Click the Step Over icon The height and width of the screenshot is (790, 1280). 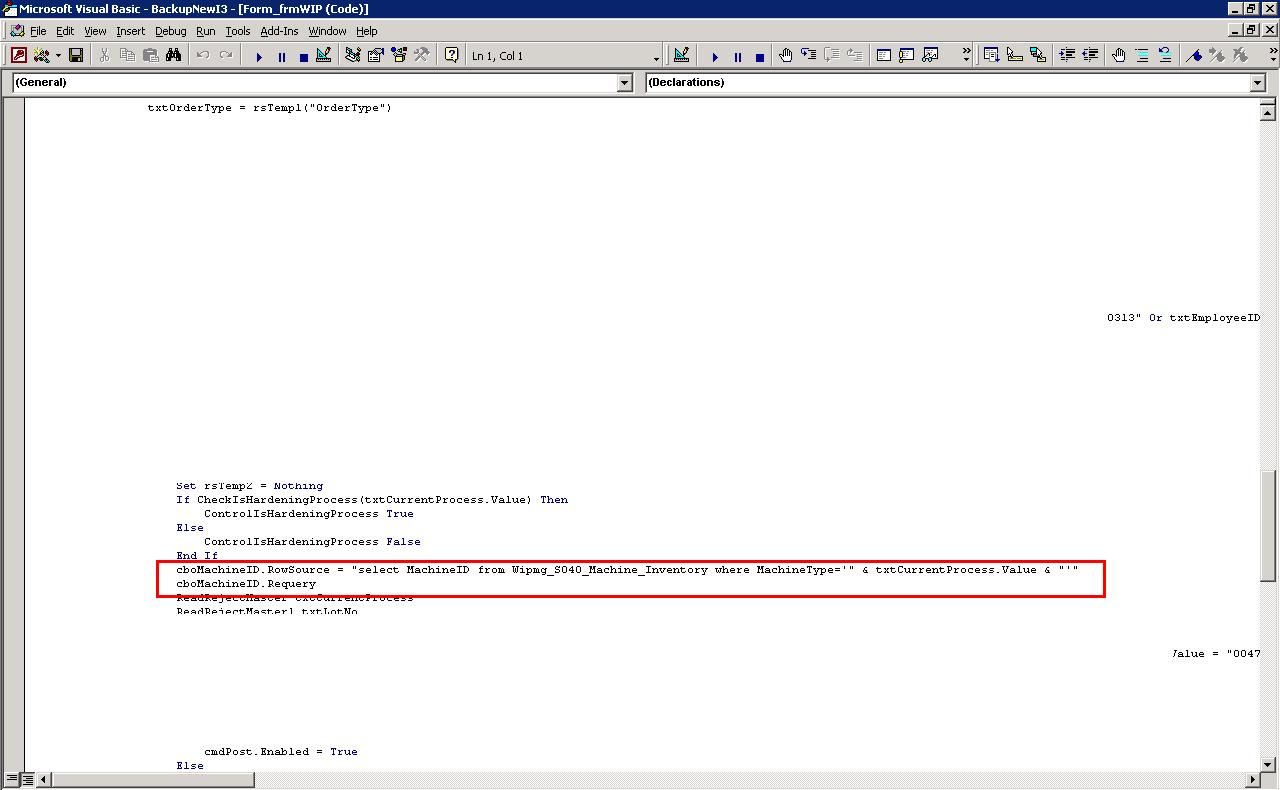pos(832,56)
